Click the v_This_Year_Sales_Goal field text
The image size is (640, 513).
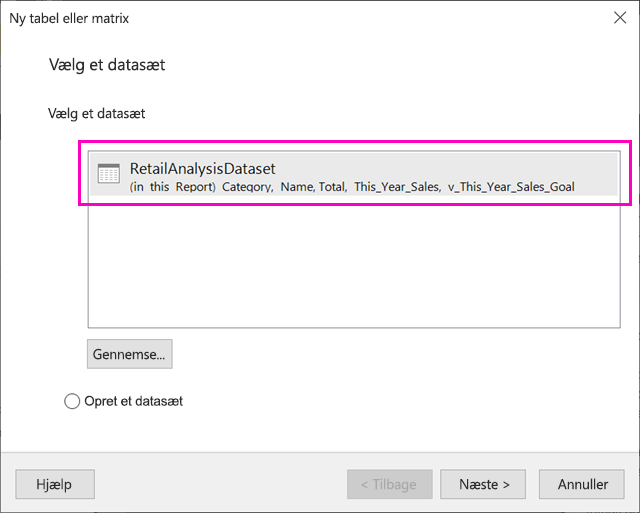[511, 187]
